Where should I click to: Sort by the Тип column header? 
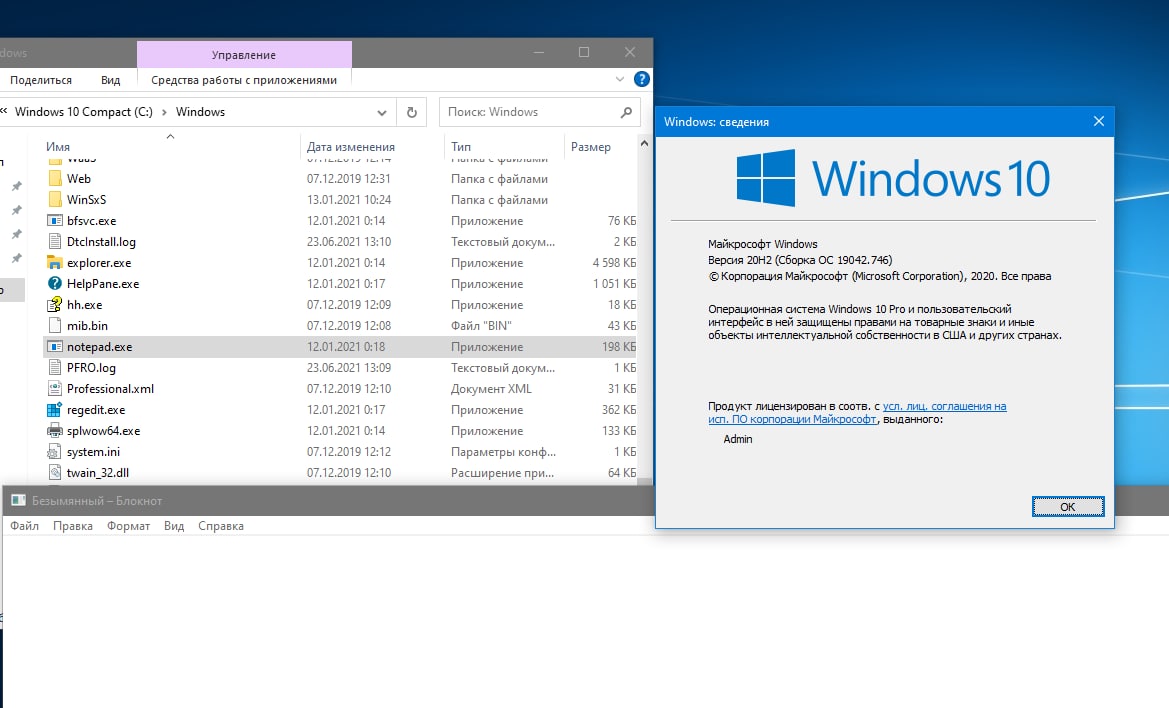coord(461,147)
